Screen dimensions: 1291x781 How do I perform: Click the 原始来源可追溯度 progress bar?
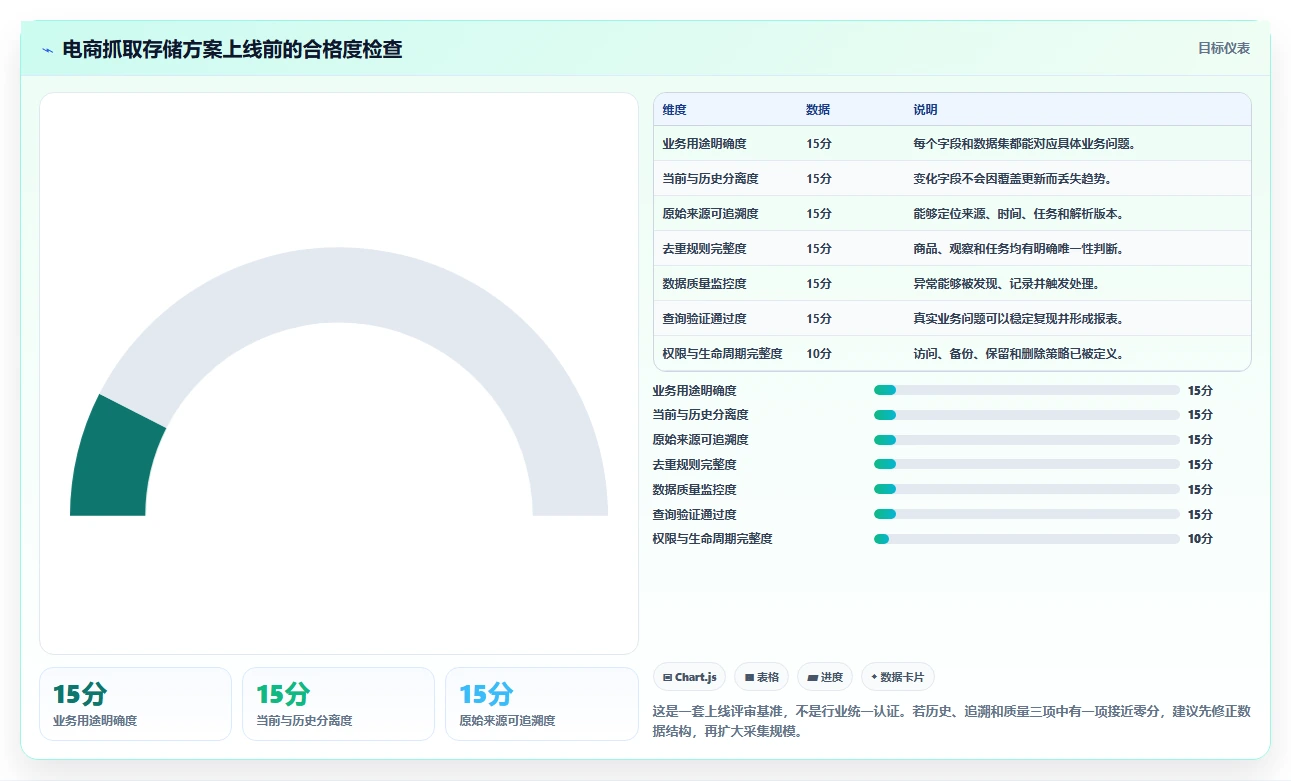click(x=1027, y=440)
